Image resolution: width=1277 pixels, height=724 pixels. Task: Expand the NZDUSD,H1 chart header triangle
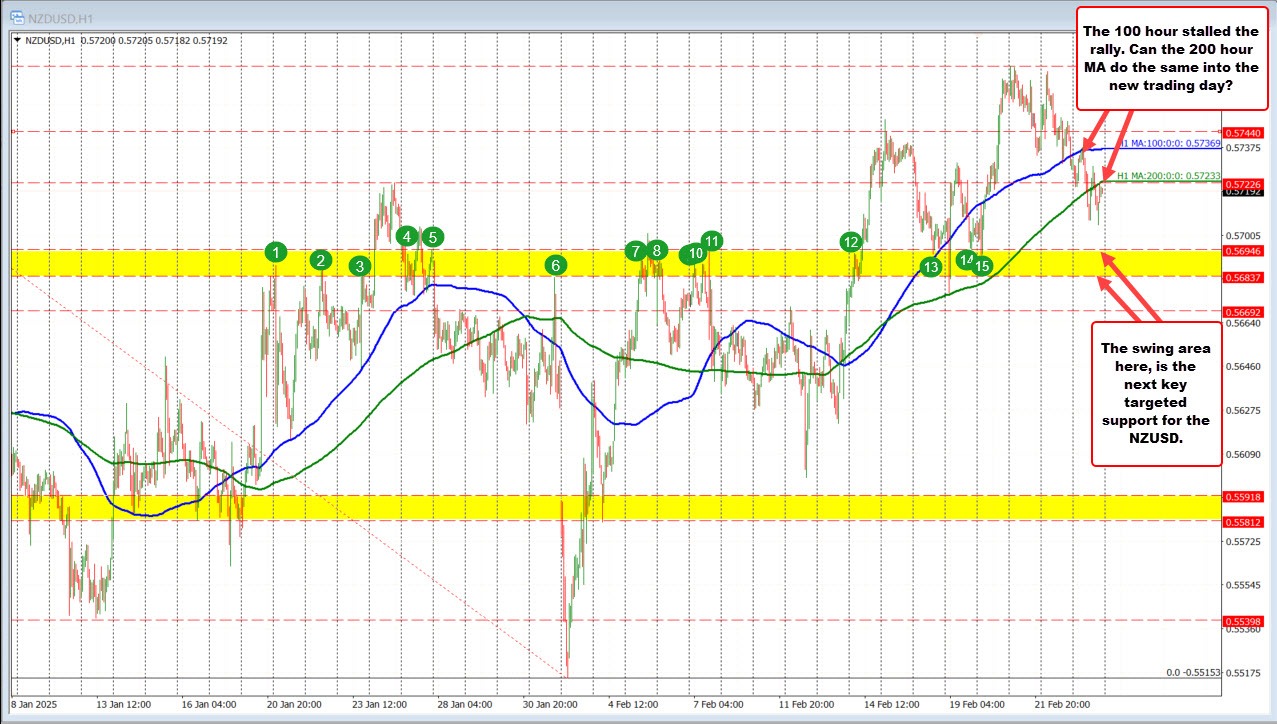17,40
